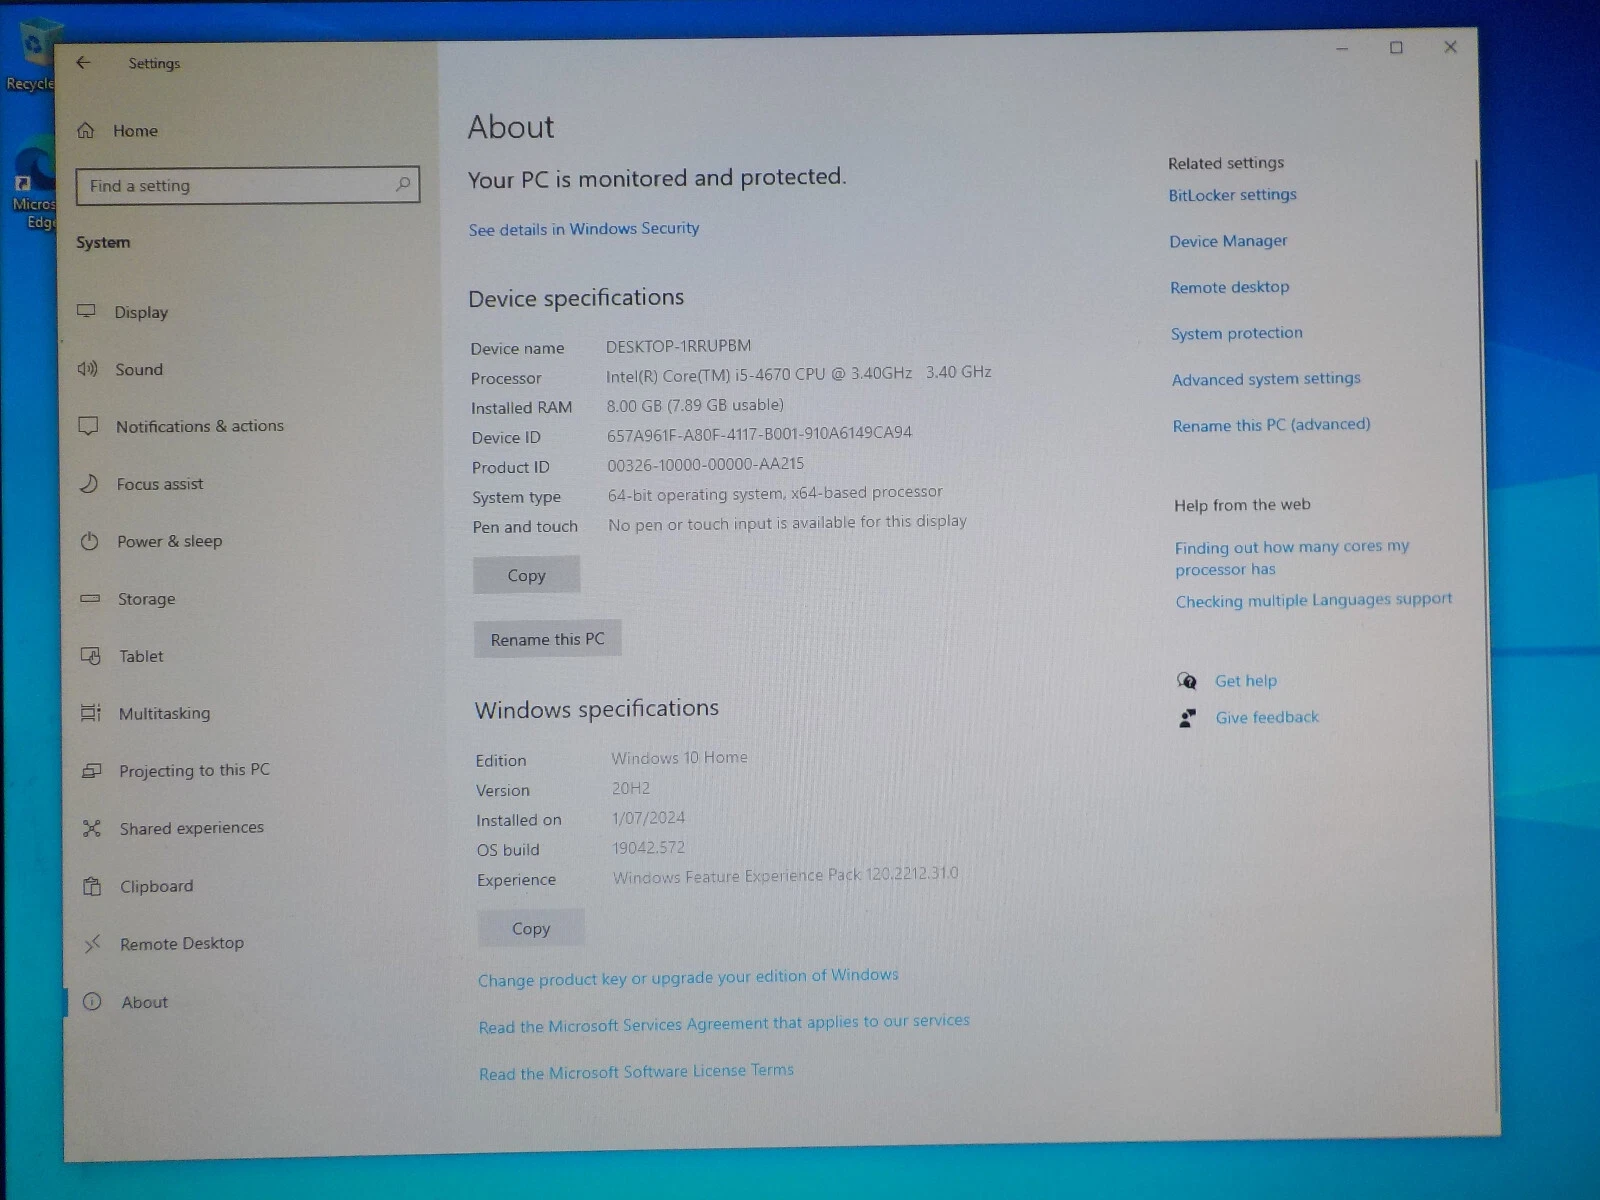The width and height of the screenshot is (1600, 1200).
Task: Open See details in Windows Security
Action: (x=584, y=229)
